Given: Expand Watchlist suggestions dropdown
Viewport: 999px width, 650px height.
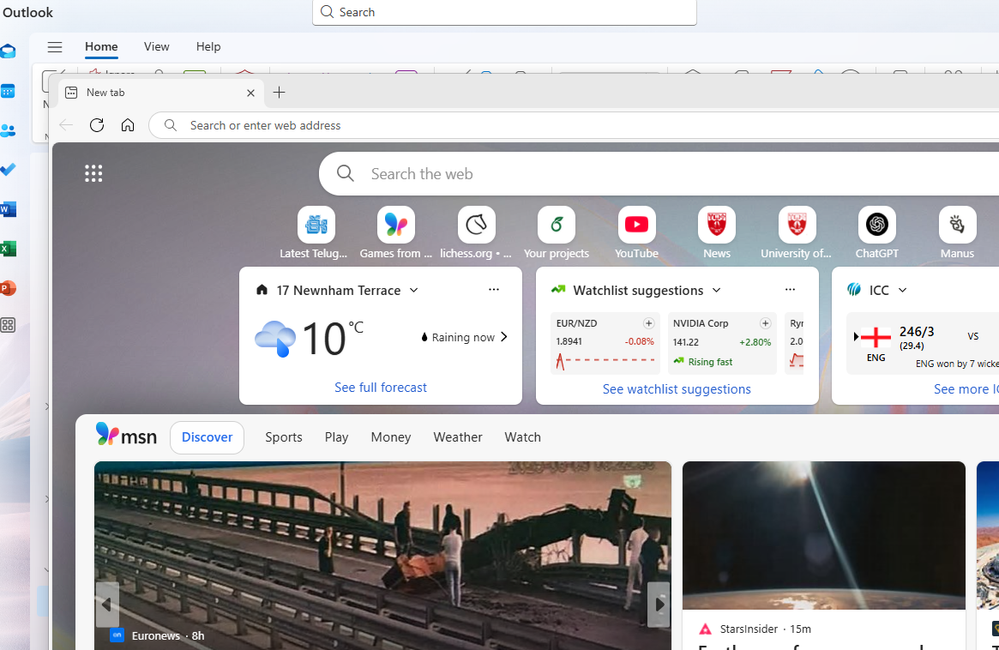Looking at the screenshot, I should tap(716, 290).
